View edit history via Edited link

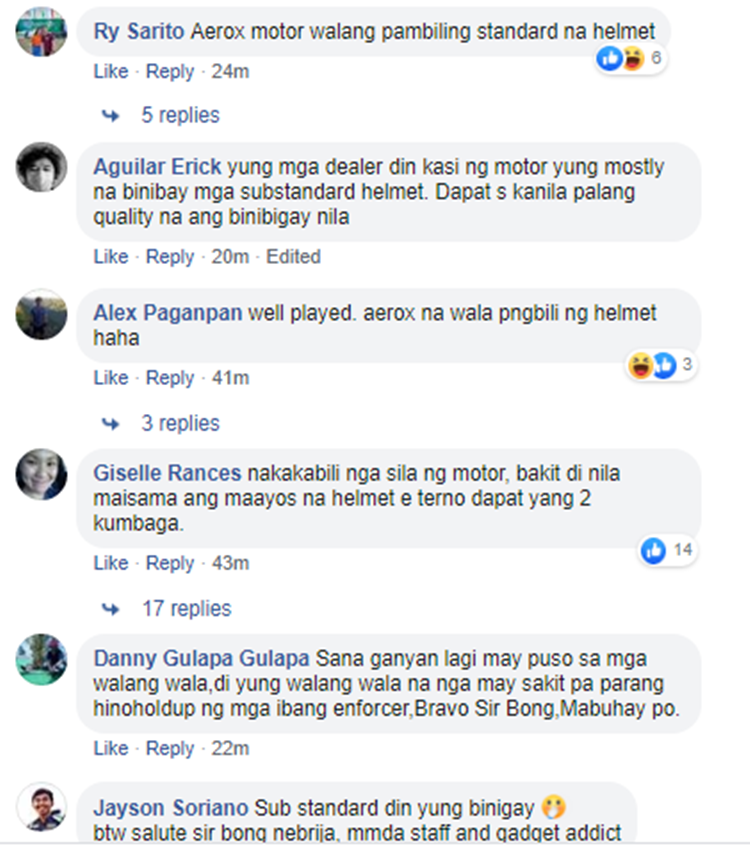tap(293, 256)
